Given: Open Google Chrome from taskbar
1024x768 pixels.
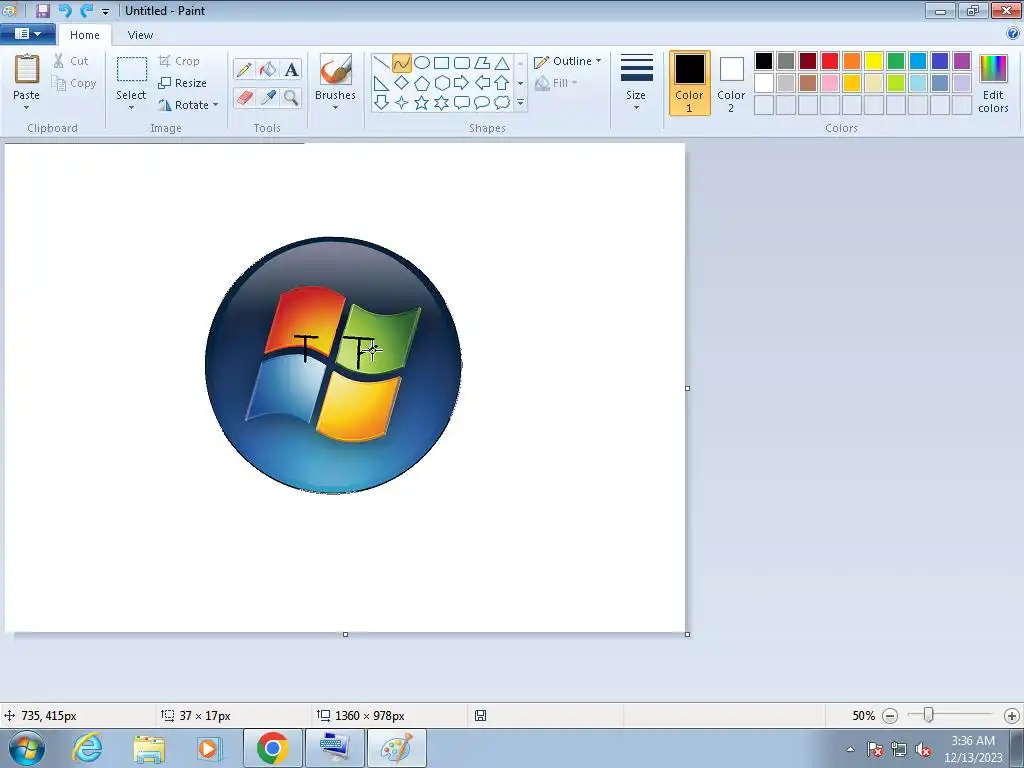Looking at the screenshot, I should tap(273, 748).
